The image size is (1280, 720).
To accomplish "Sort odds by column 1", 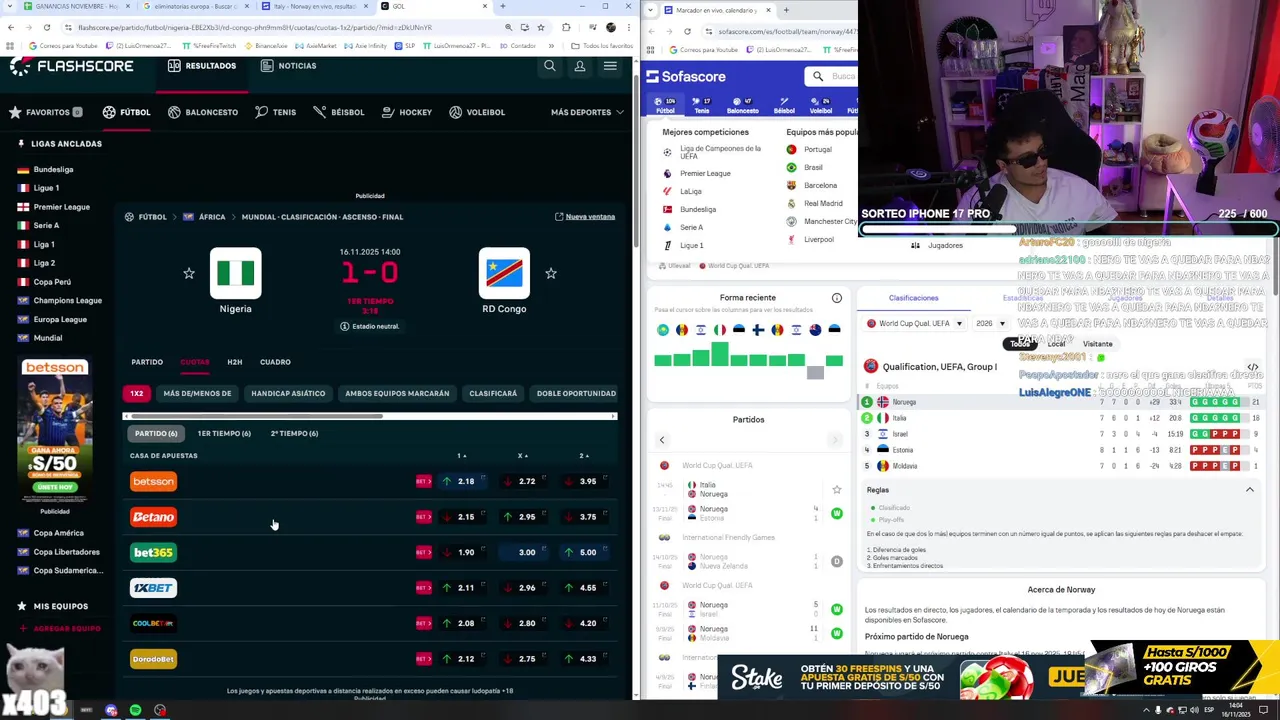I will [x=461, y=456].
